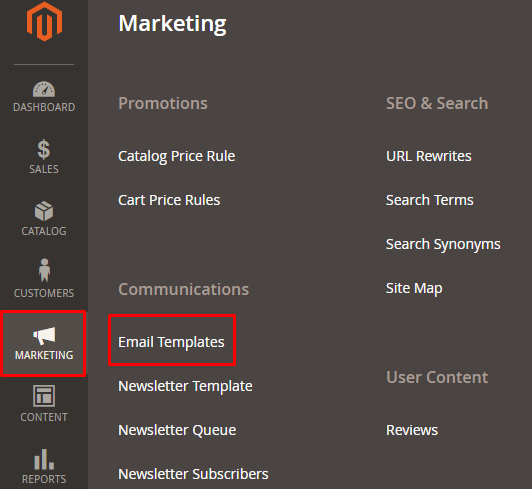Go to Reviews under User Content
This screenshot has width=532, height=489.
412,430
